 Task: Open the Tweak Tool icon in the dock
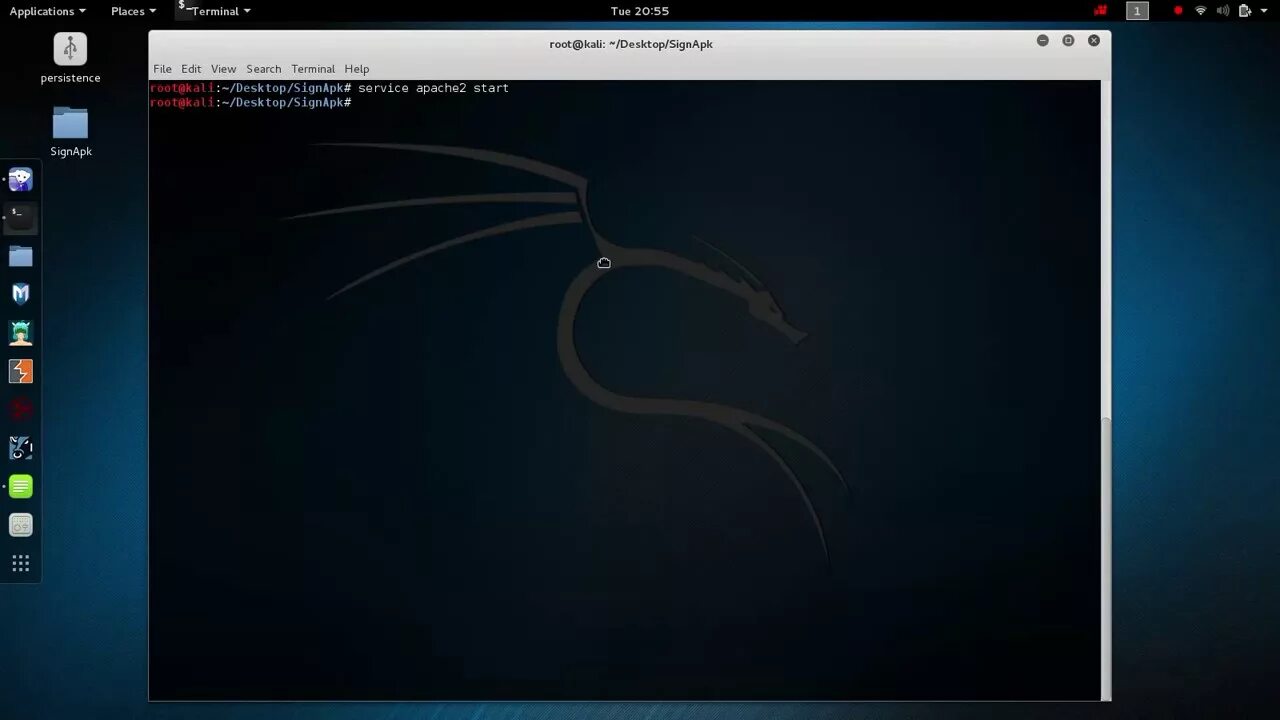point(21,525)
